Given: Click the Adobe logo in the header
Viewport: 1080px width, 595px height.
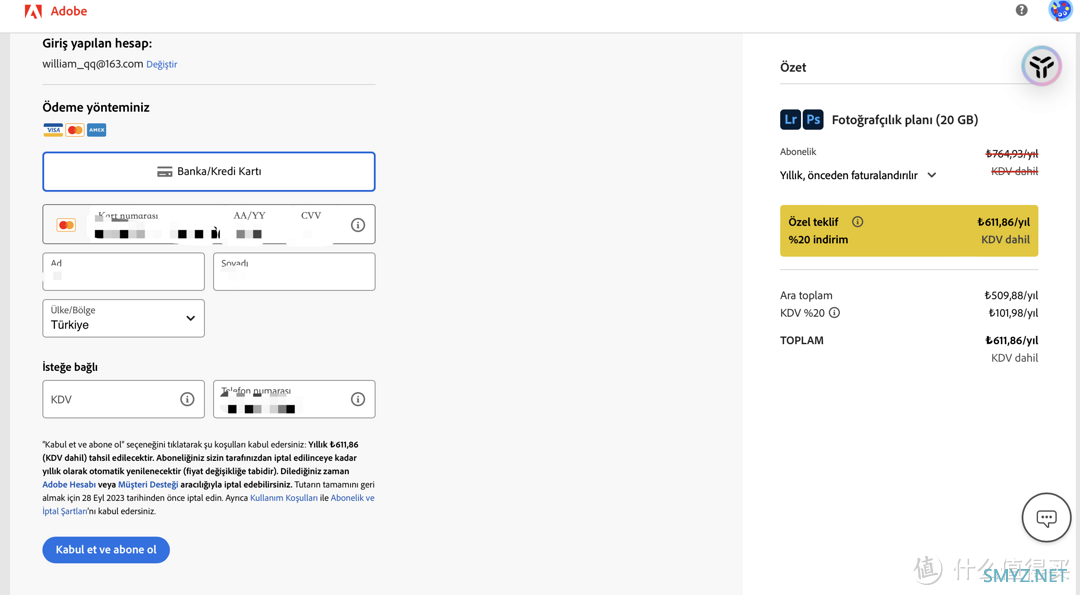Looking at the screenshot, I should [55, 11].
